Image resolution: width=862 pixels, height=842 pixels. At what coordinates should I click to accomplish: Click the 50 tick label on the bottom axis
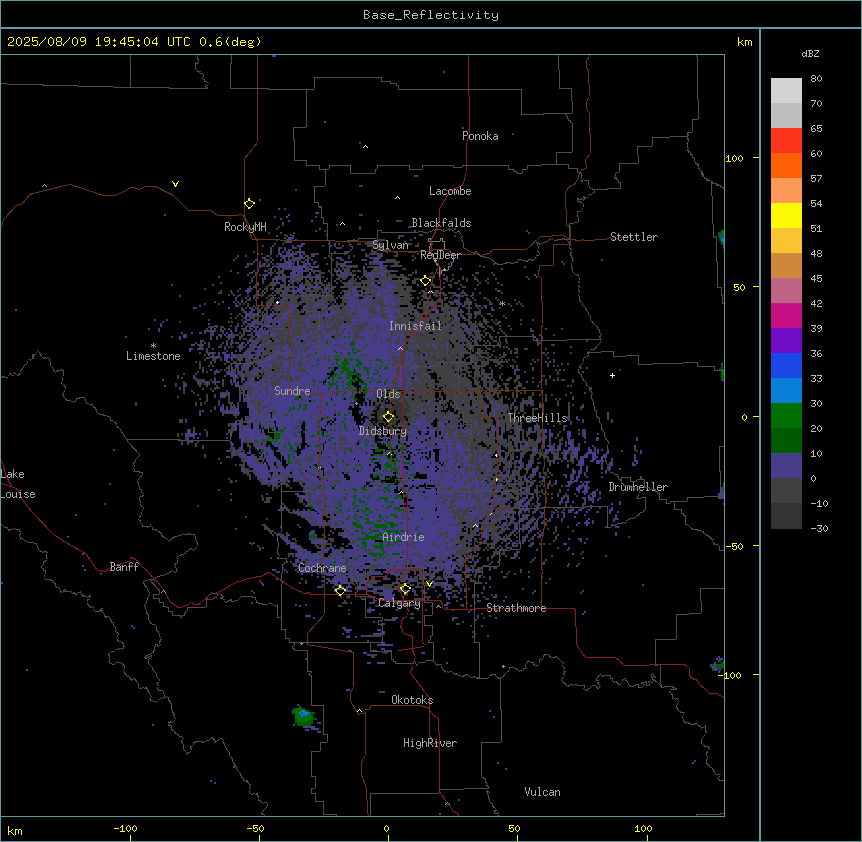(x=514, y=828)
